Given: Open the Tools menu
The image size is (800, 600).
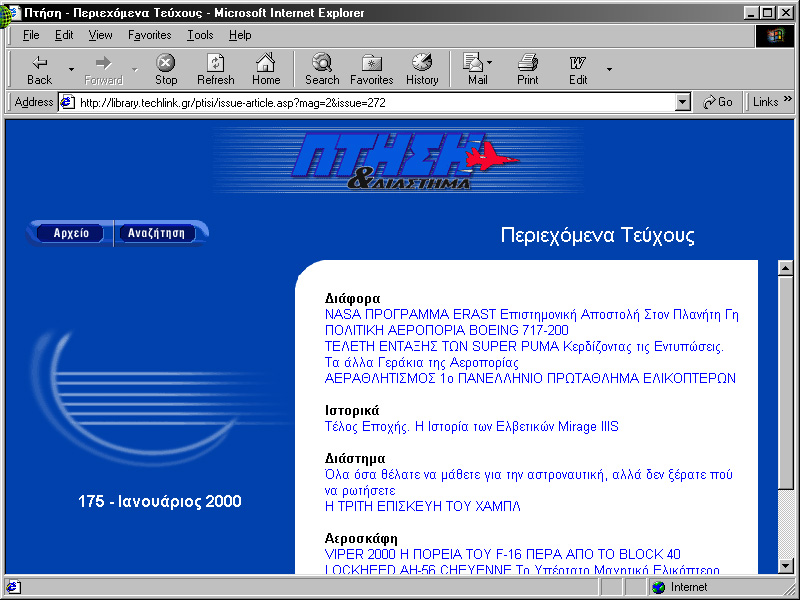Looking at the screenshot, I should click(200, 35).
